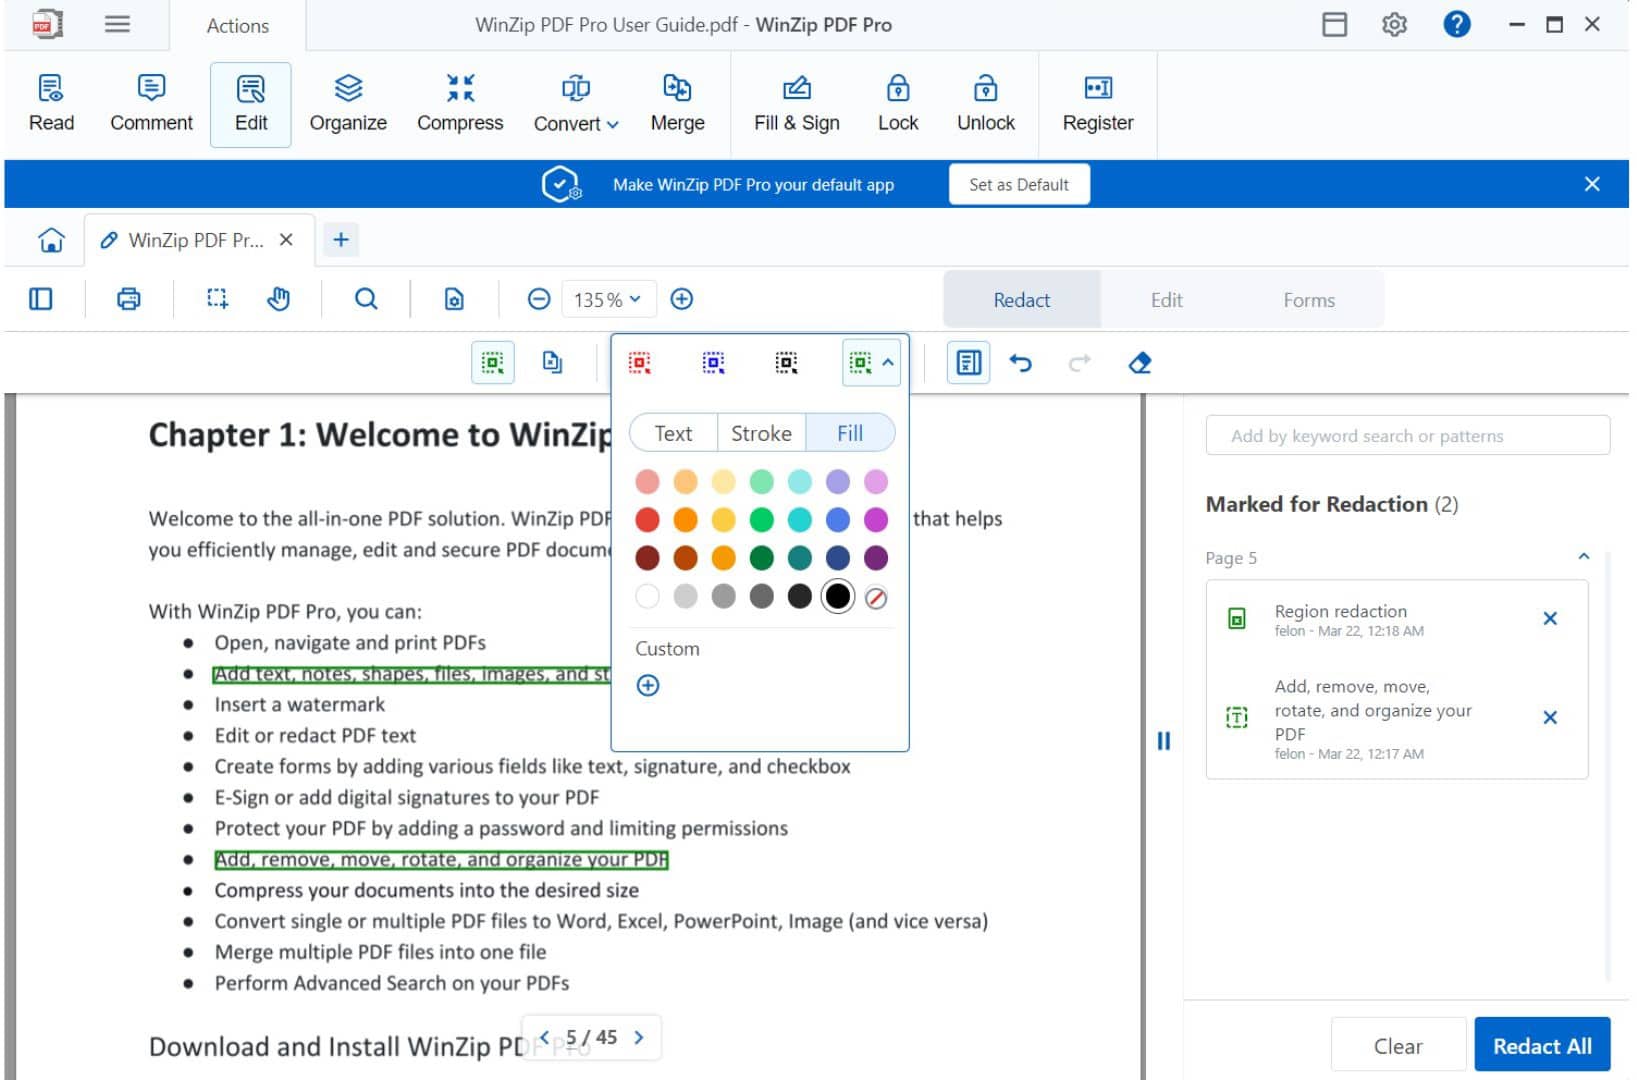The image size is (1637, 1080).
Task: Open the page view settings icon
Action: click(454, 299)
